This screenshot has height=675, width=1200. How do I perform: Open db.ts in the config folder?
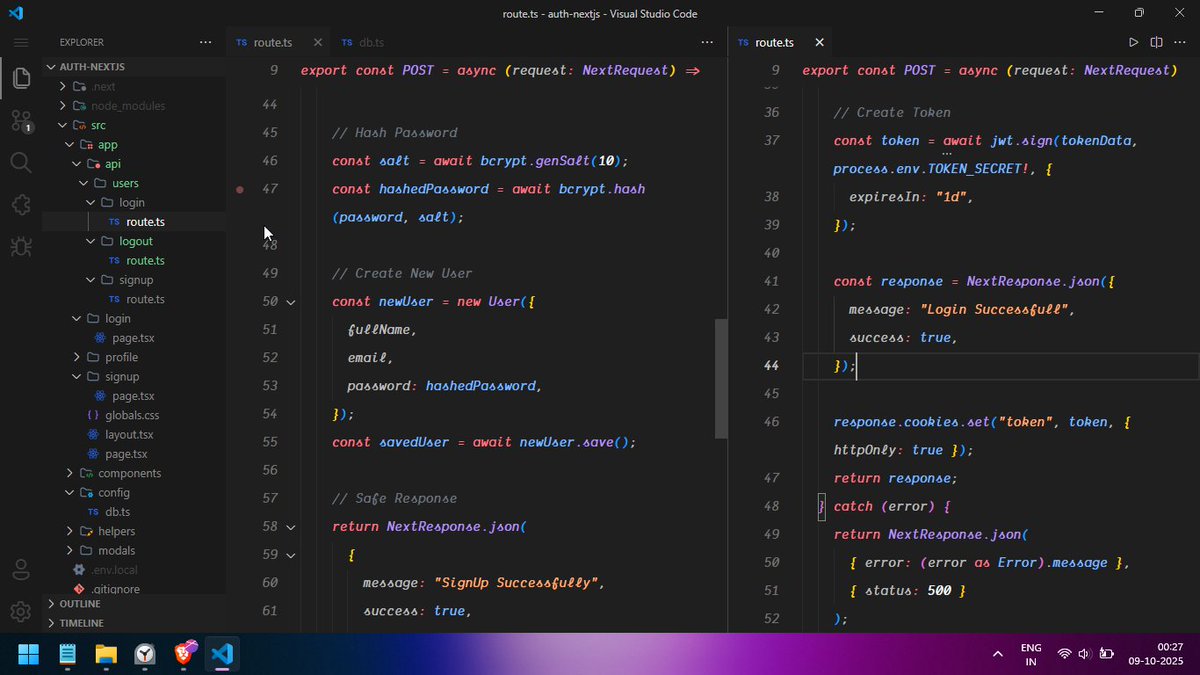[117, 512]
